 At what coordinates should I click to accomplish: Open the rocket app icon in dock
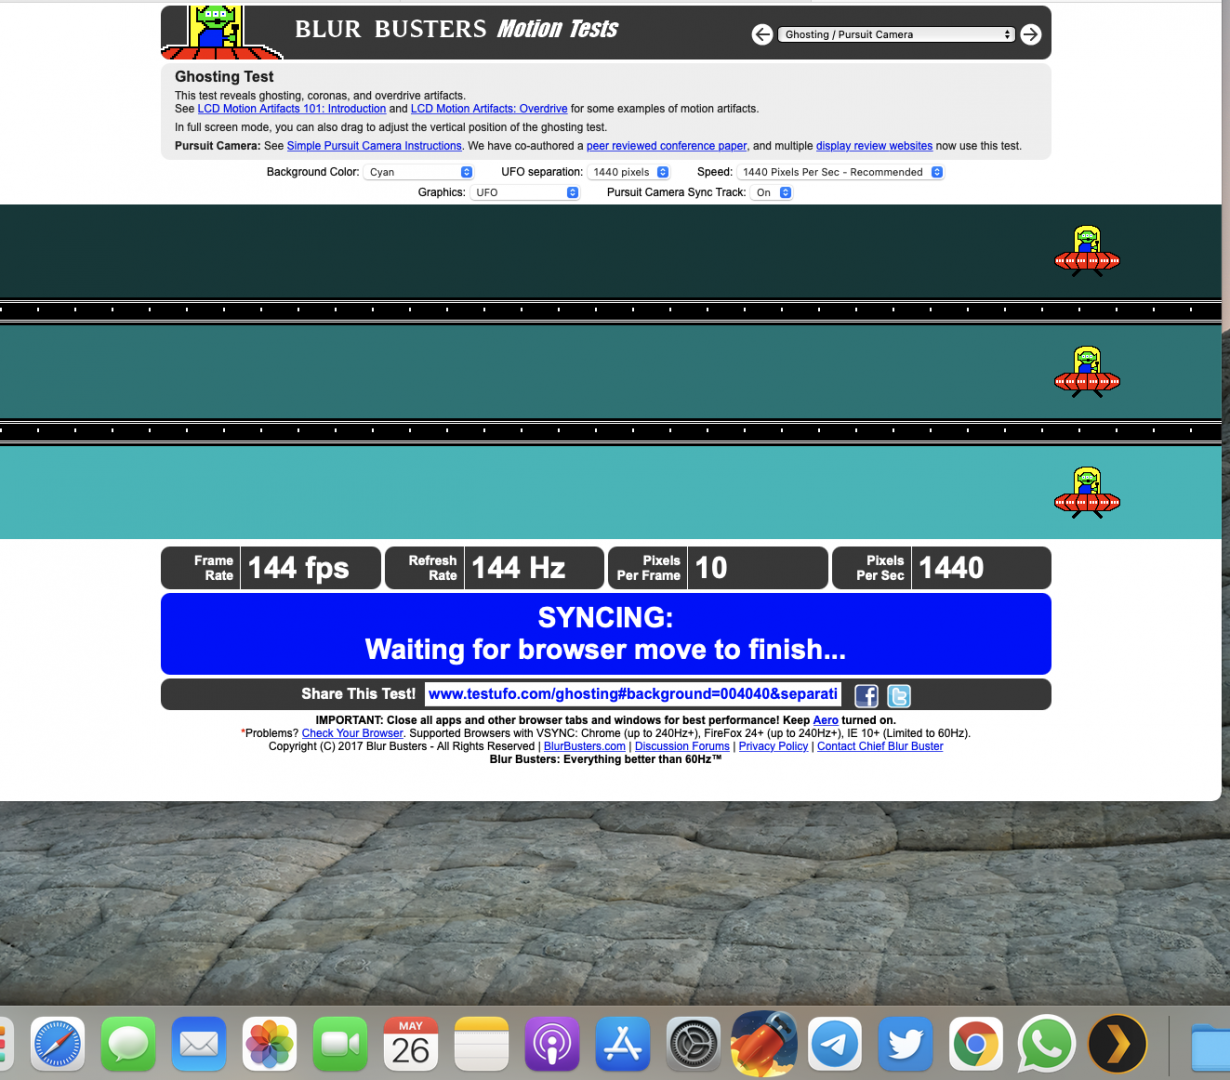(x=764, y=1044)
